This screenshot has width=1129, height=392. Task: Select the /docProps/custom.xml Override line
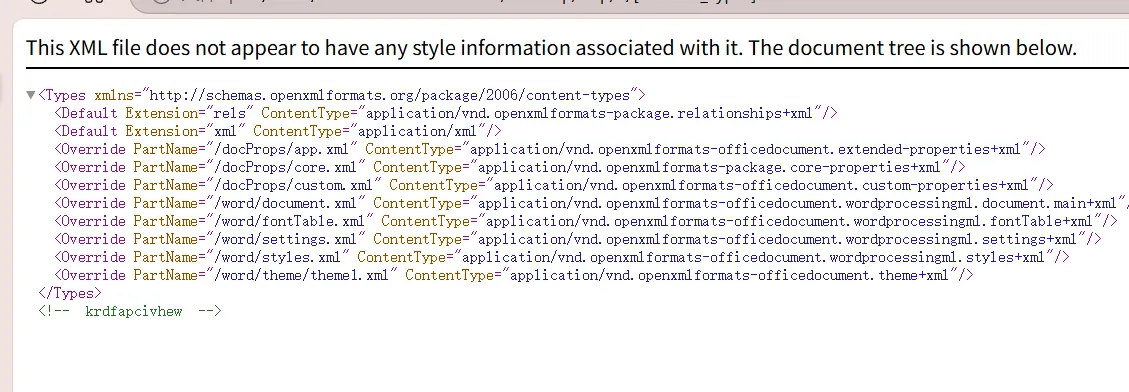[554, 185]
